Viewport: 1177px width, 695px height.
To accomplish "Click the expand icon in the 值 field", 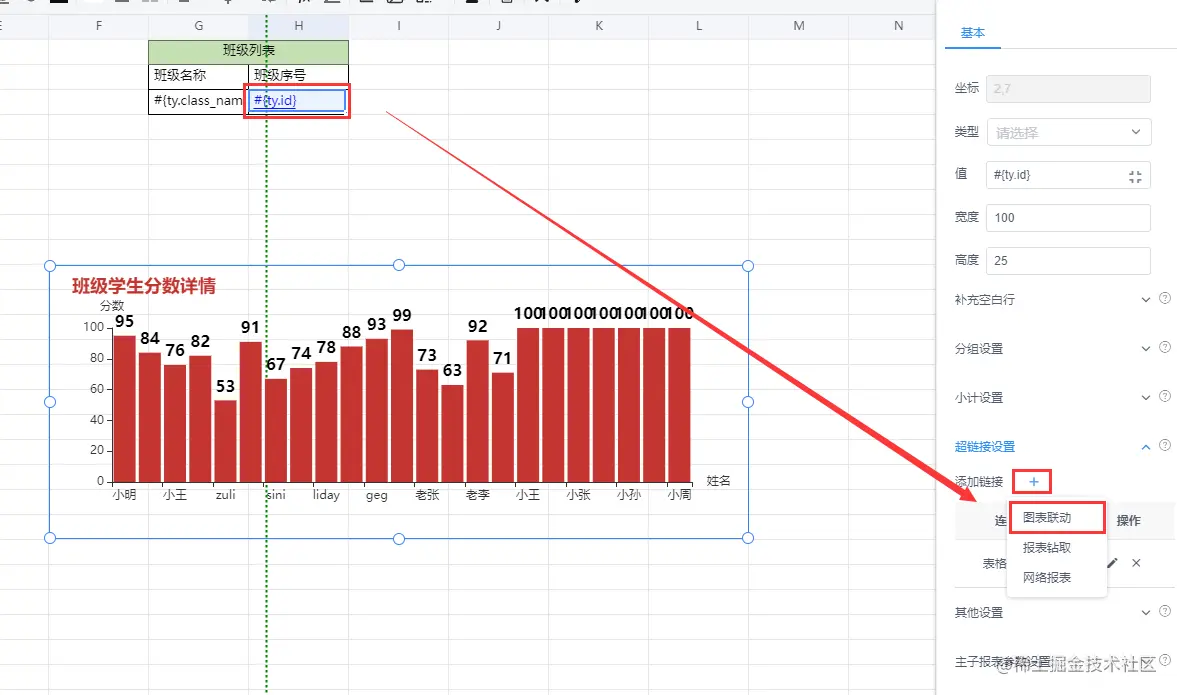I will coord(1135,176).
